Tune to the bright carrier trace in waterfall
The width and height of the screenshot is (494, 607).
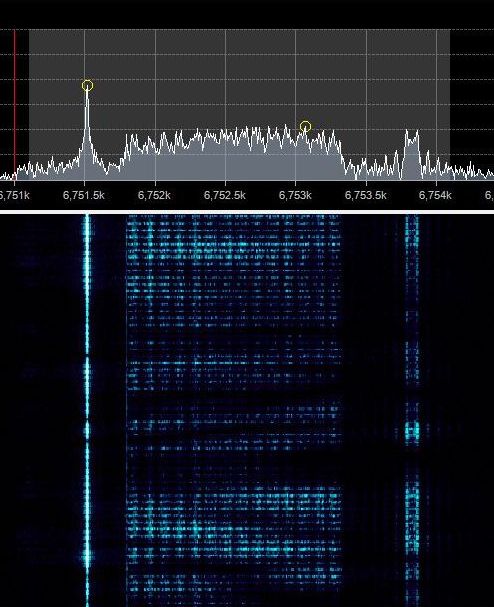87,410
